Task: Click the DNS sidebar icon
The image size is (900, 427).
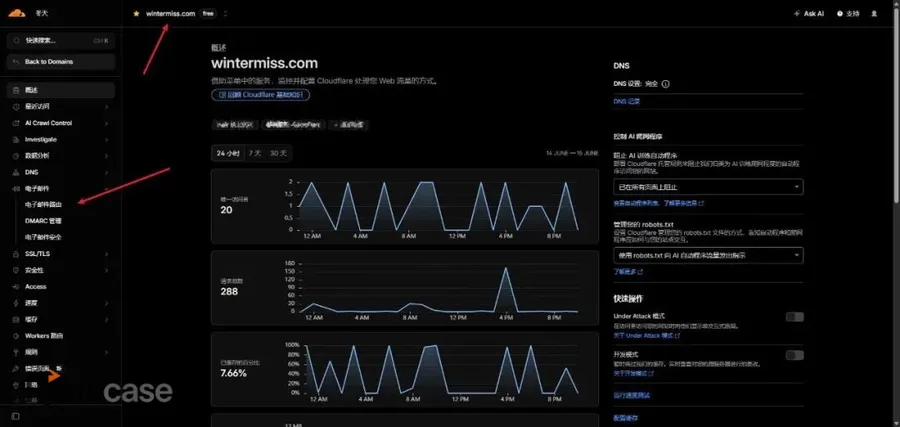Action: coord(15,172)
